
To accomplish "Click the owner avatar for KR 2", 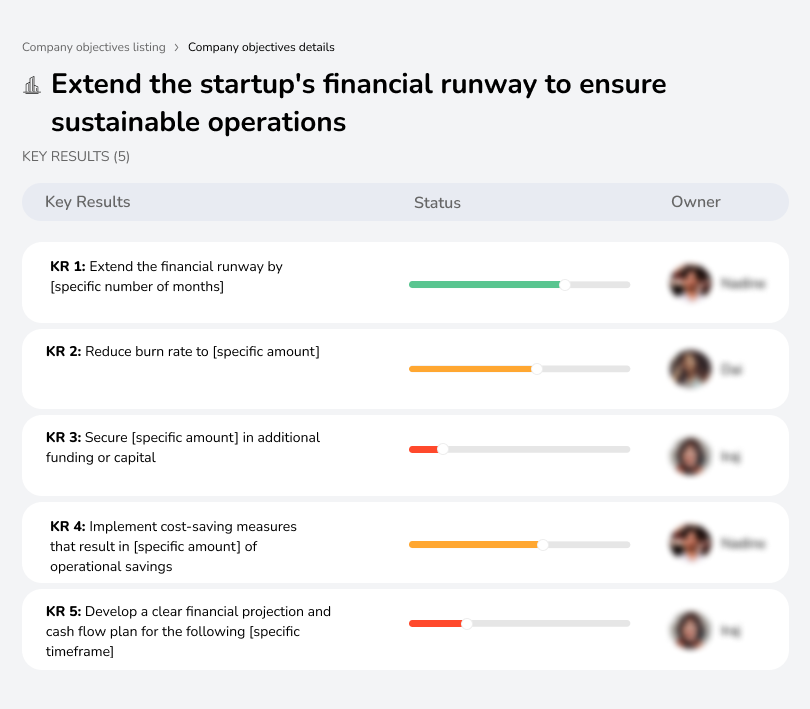I will pos(690,368).
